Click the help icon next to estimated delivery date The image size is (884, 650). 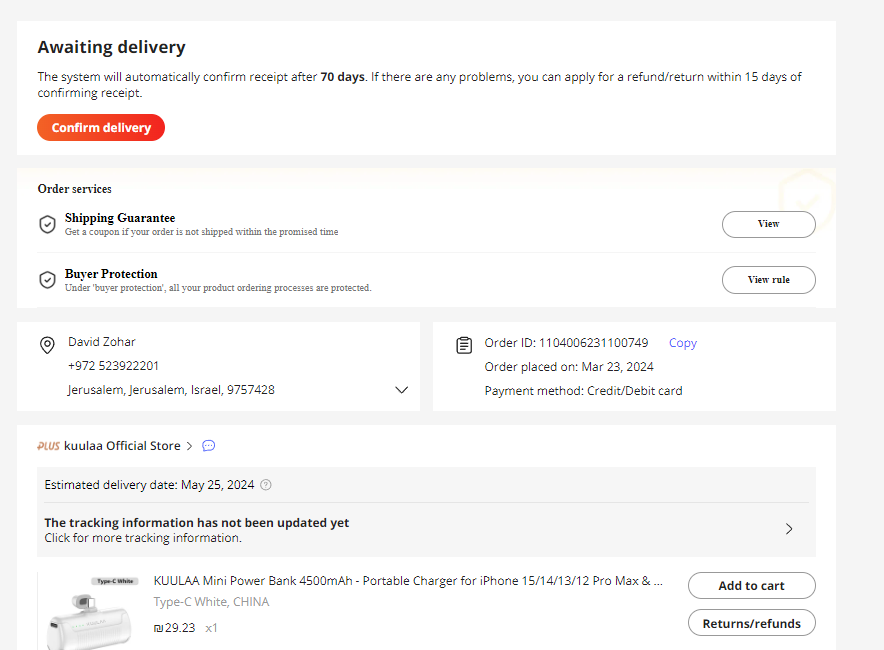tap(266, 485)
